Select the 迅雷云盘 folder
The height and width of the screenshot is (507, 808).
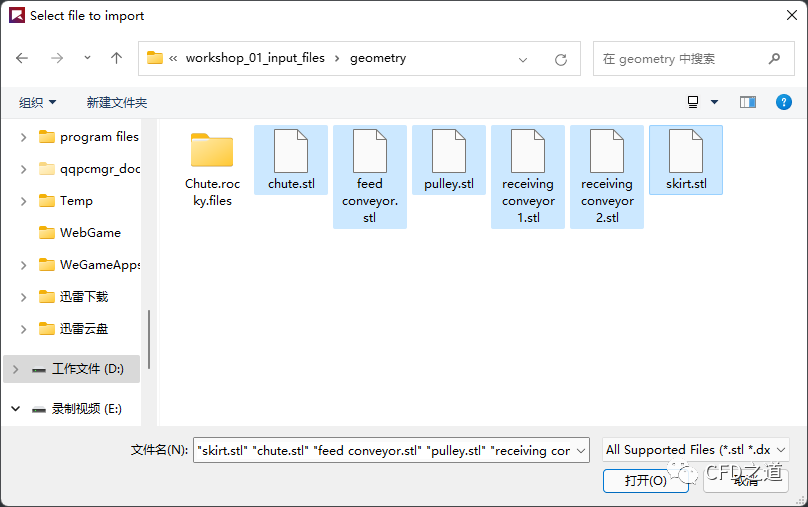[73, 329]
